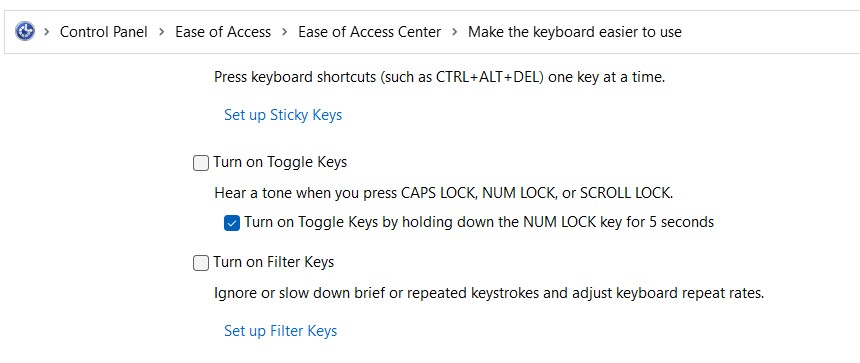Open the Set up Sticky Keys link
The height and width of the screenshot is (363, 860).
pos(283,115)
